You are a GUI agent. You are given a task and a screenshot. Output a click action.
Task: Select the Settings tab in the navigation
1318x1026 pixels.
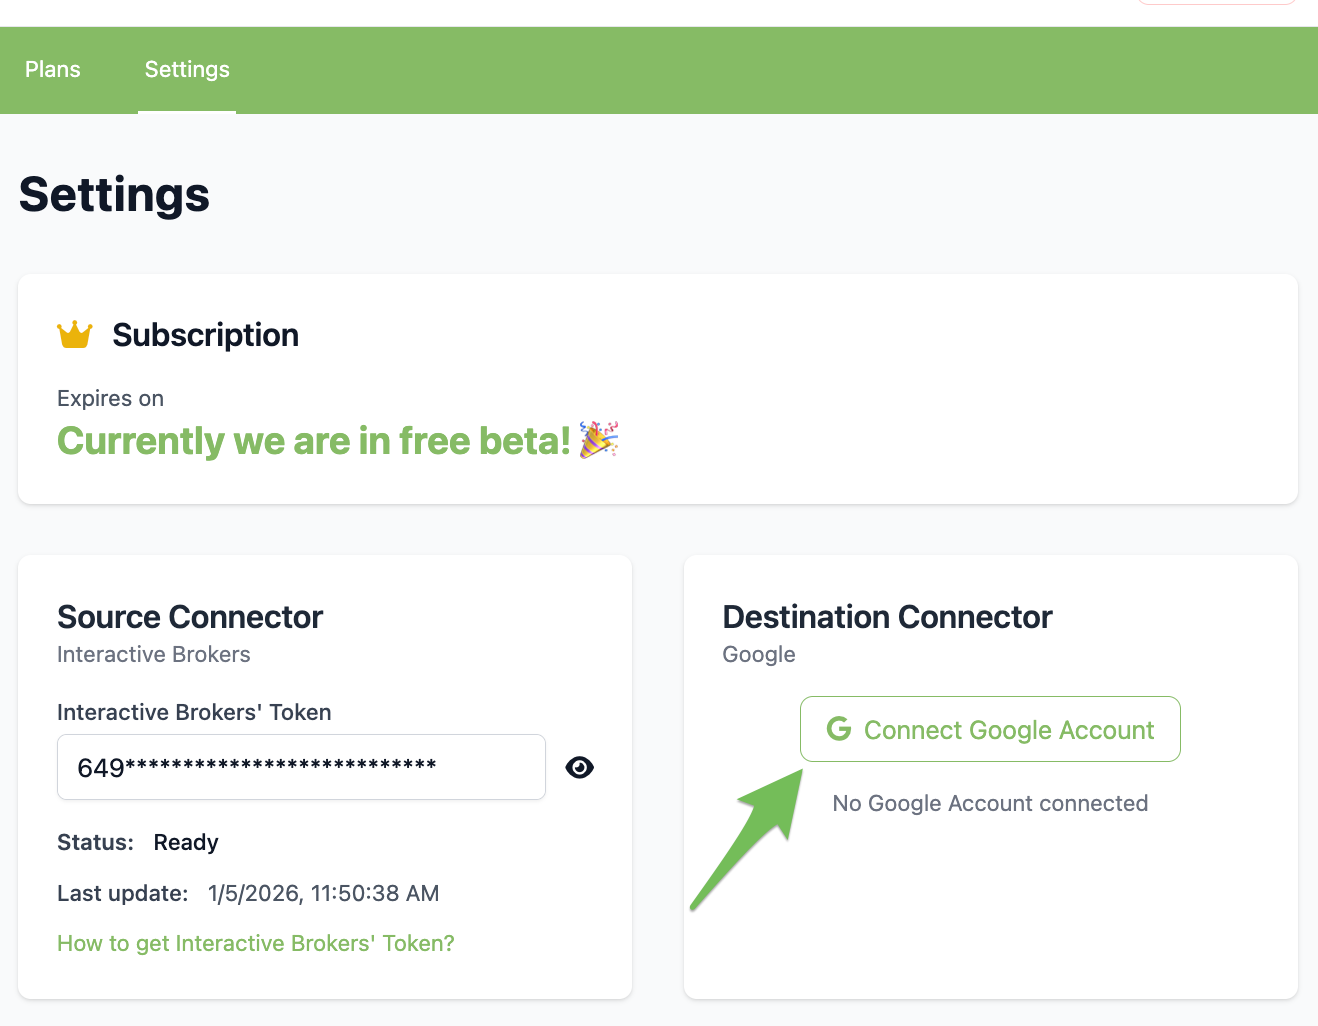tap(186, 69)
